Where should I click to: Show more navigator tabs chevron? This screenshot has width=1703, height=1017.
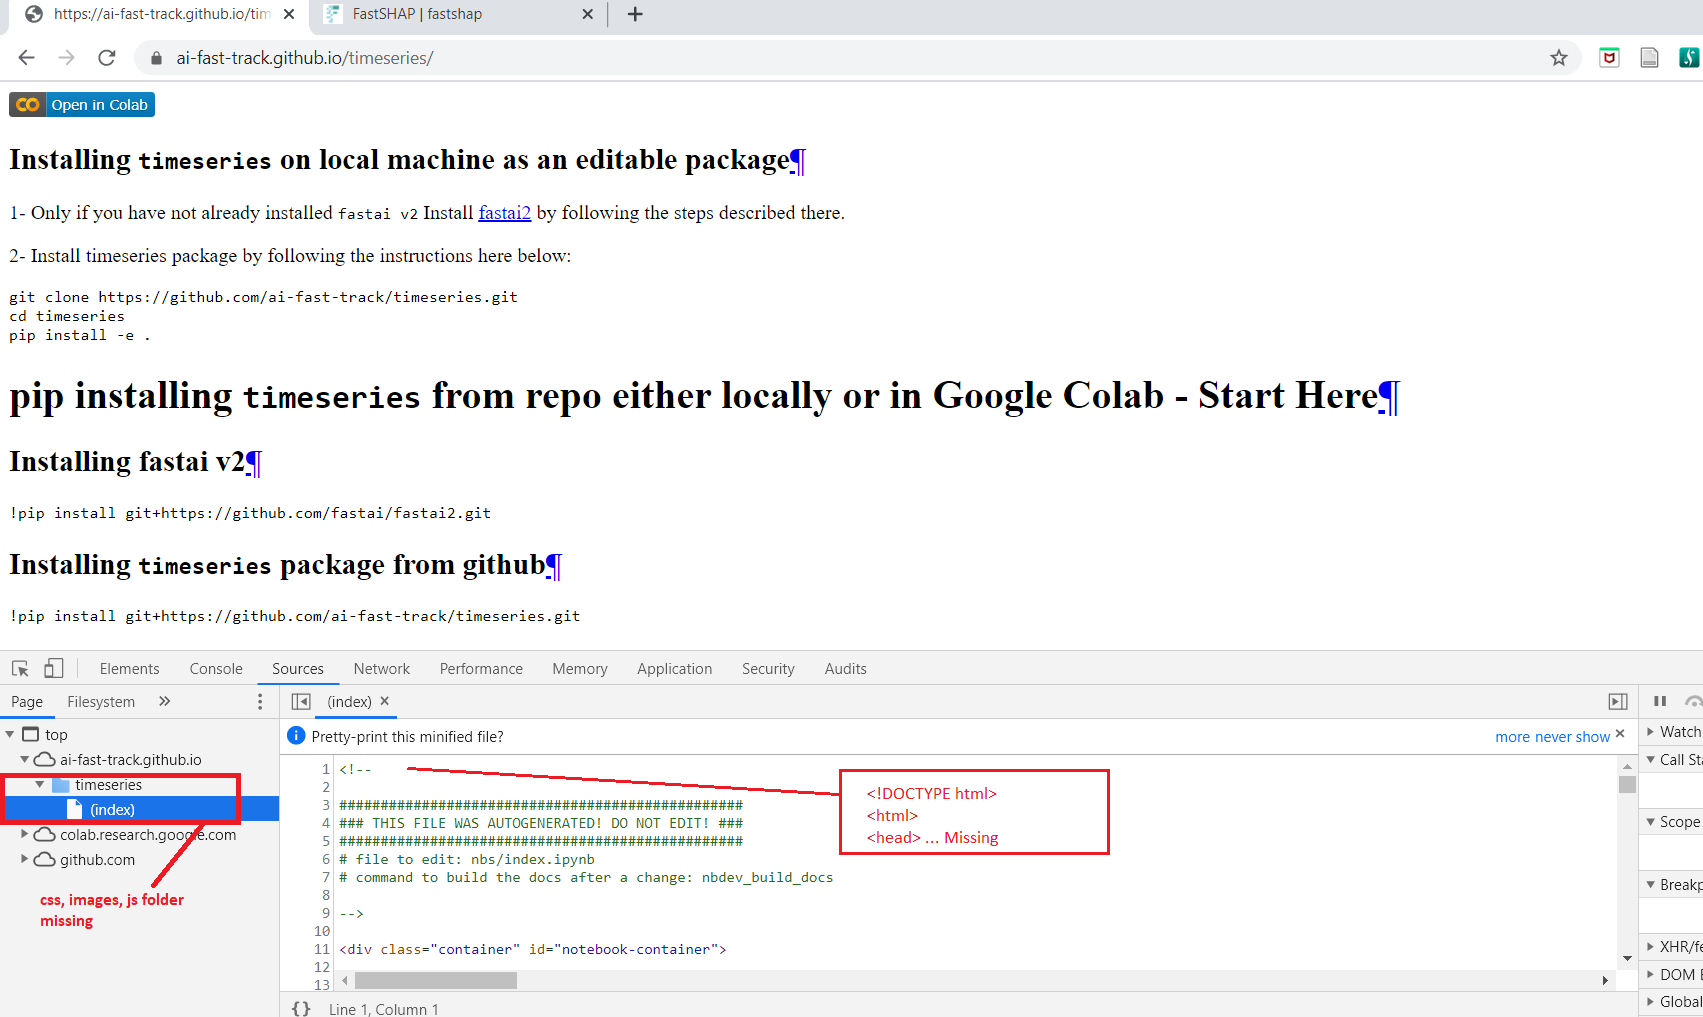tap(165, 702)
